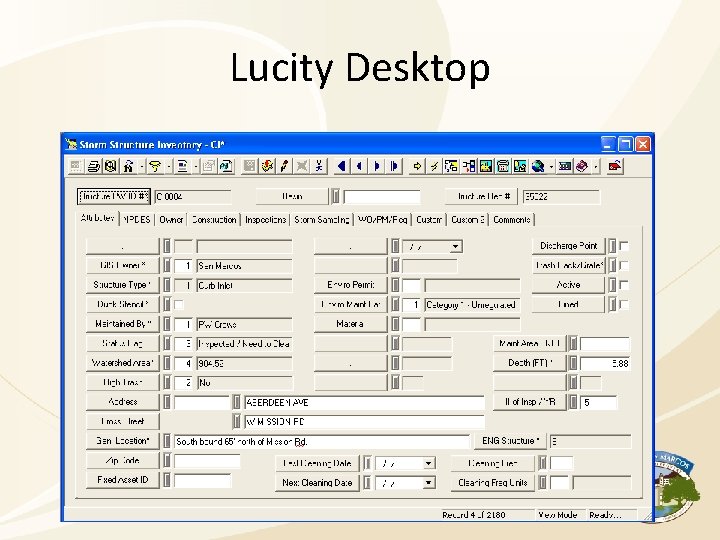This screenshot has height=540, width=720.
Task: Click the Maintained By label button
Action: [123, 324]
